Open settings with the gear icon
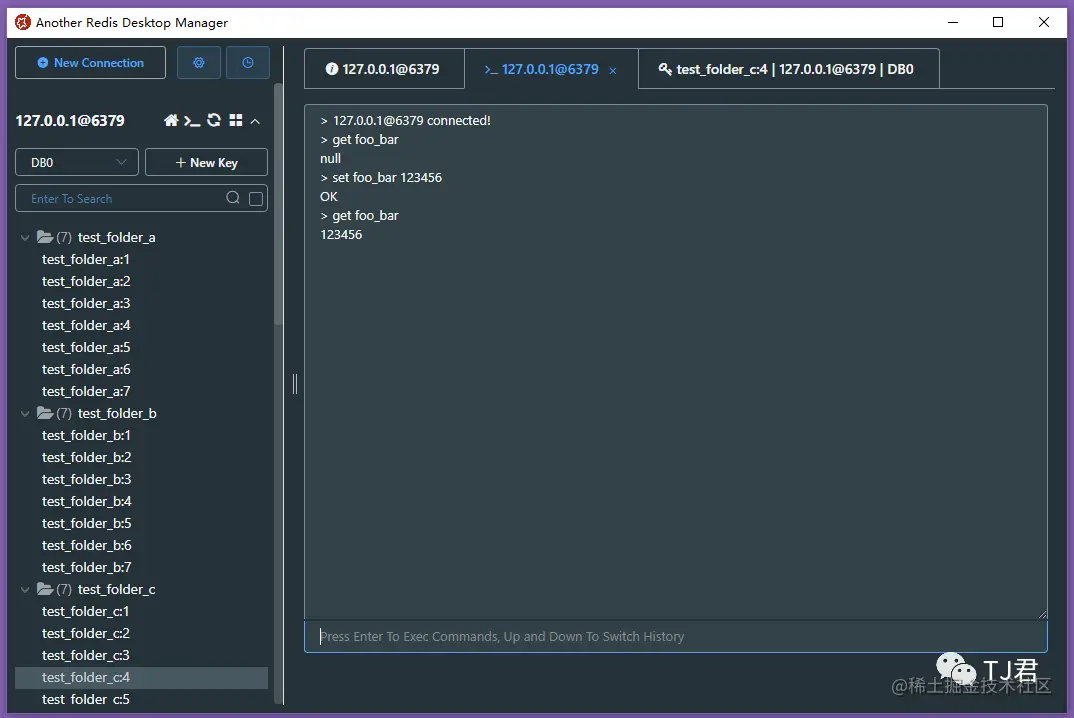This screenshot has height=718, width=1074. pos(199,62)
